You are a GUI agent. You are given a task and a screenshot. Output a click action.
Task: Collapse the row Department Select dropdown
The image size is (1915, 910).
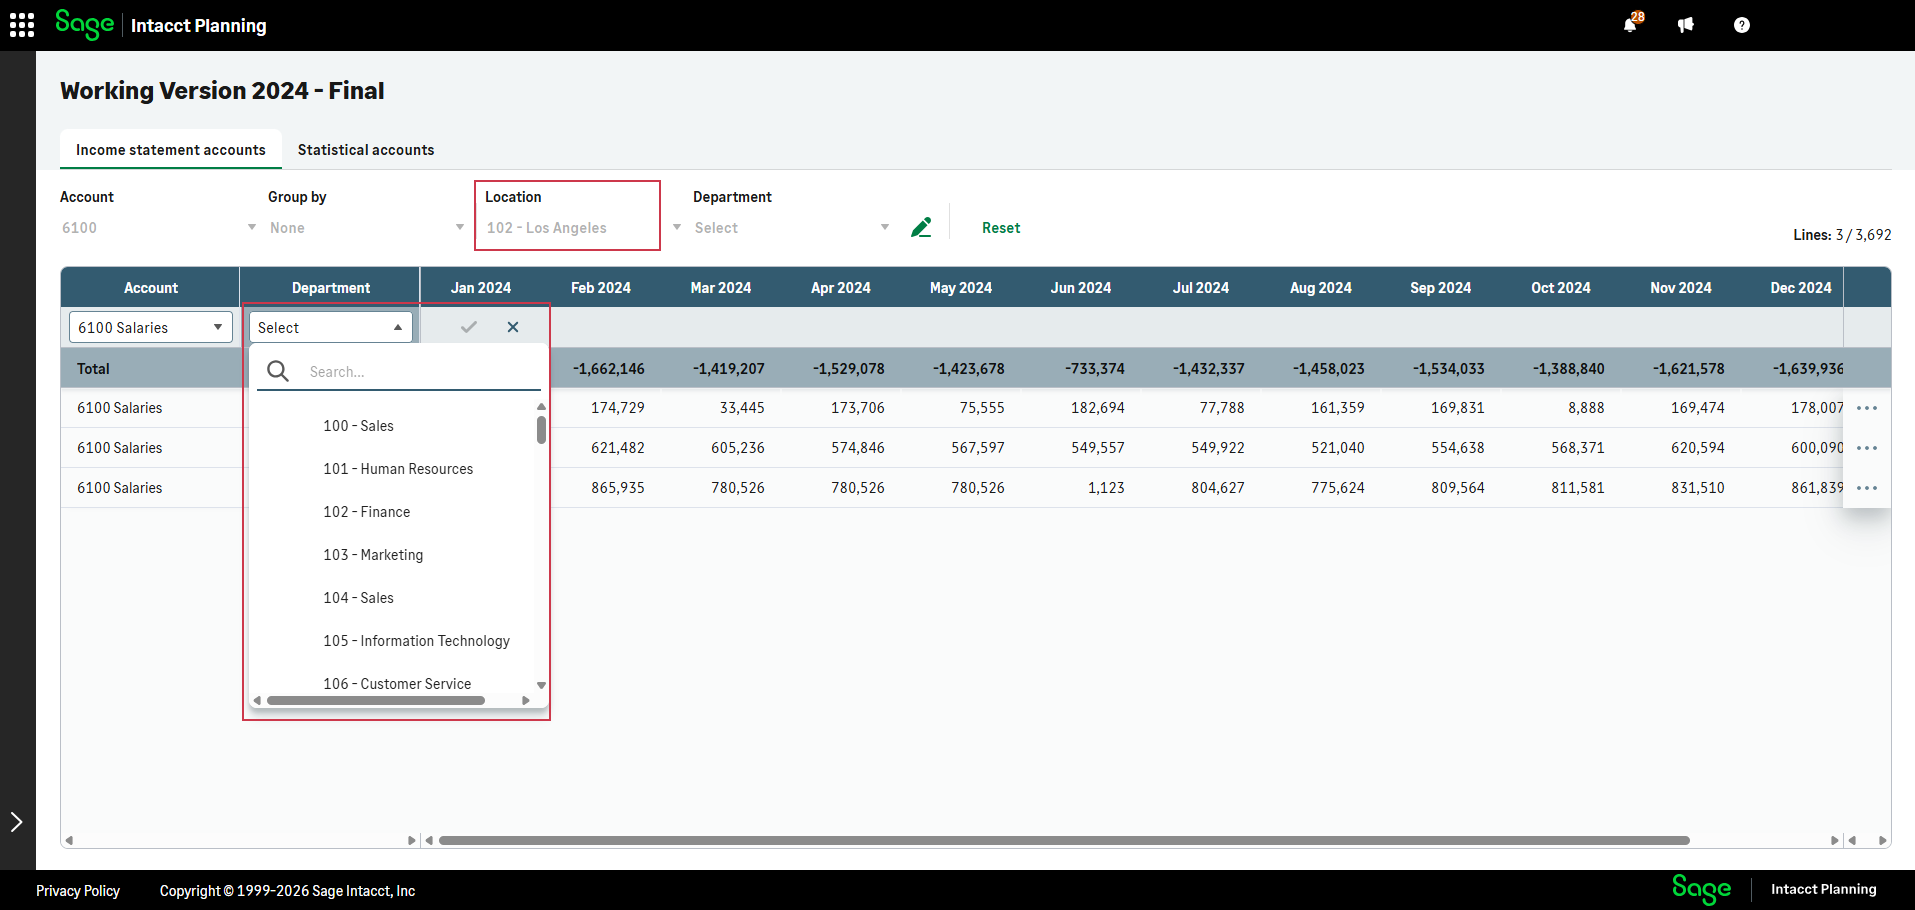[x=331, y=327]
